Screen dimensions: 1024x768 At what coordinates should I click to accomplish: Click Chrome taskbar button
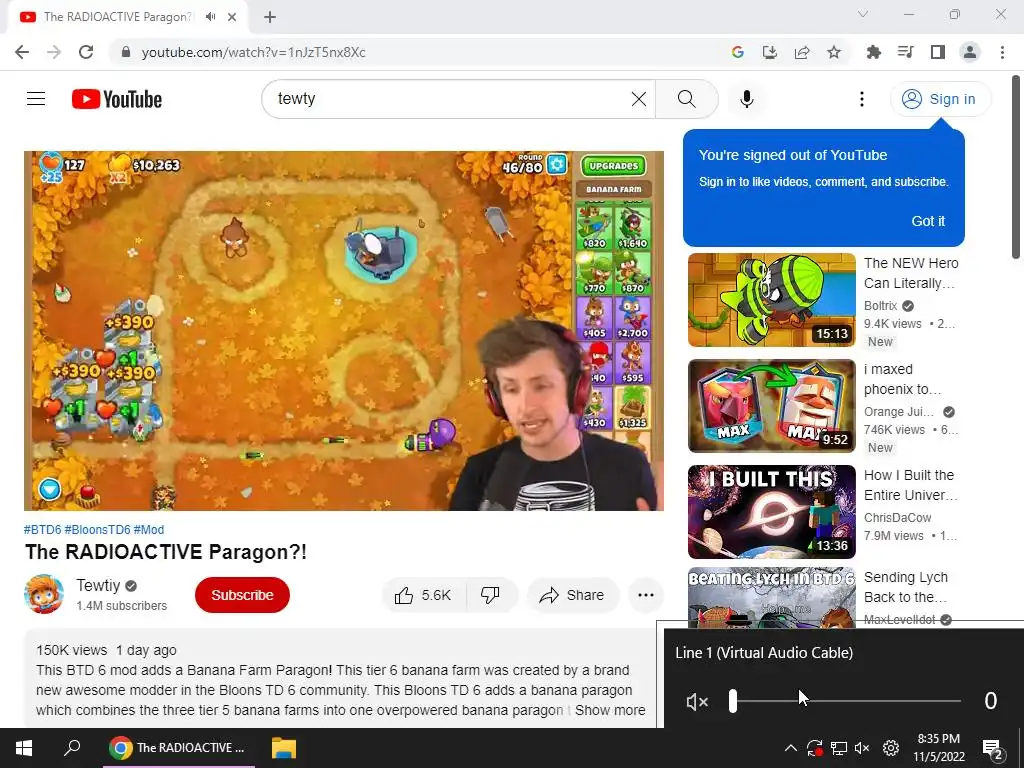point(178,748)
